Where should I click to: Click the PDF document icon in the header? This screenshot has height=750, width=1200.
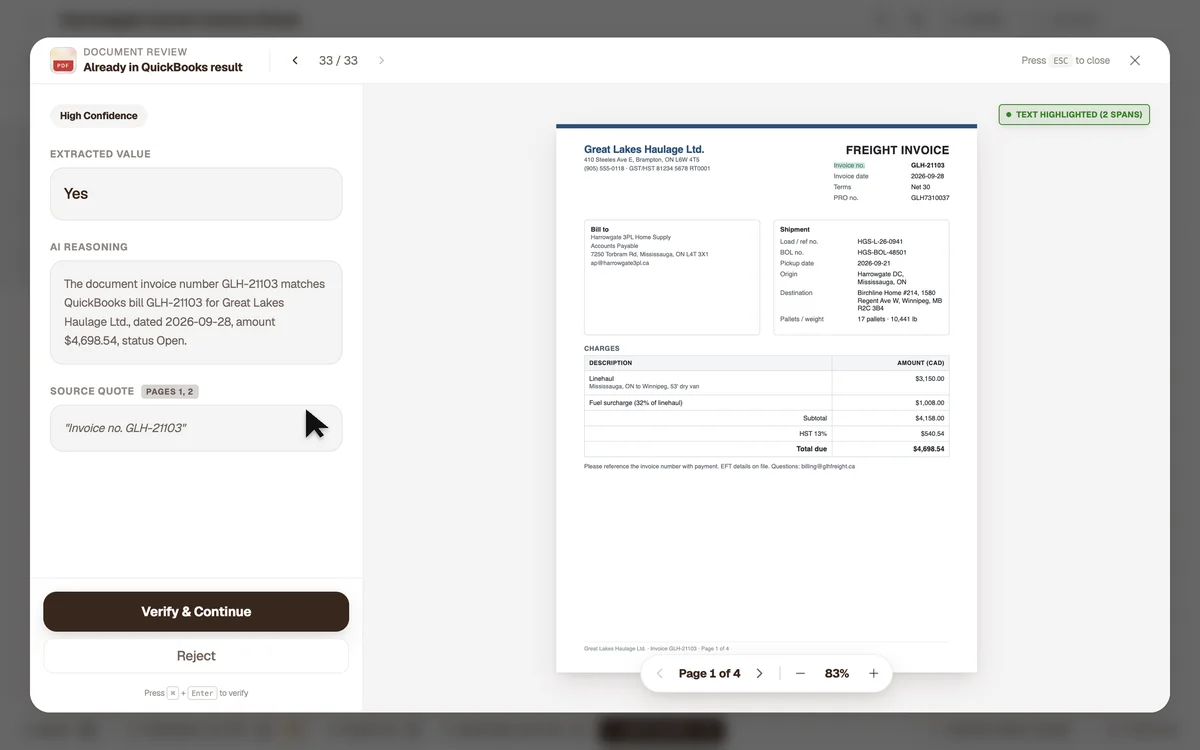(x=63, y=61)
